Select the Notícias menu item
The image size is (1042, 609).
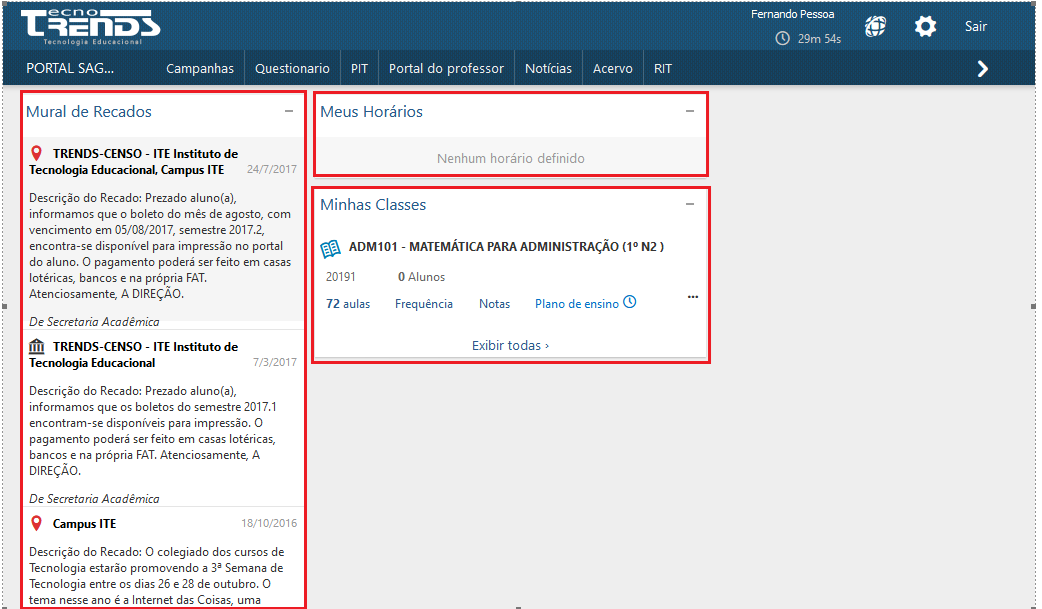(x=548, y=69)
